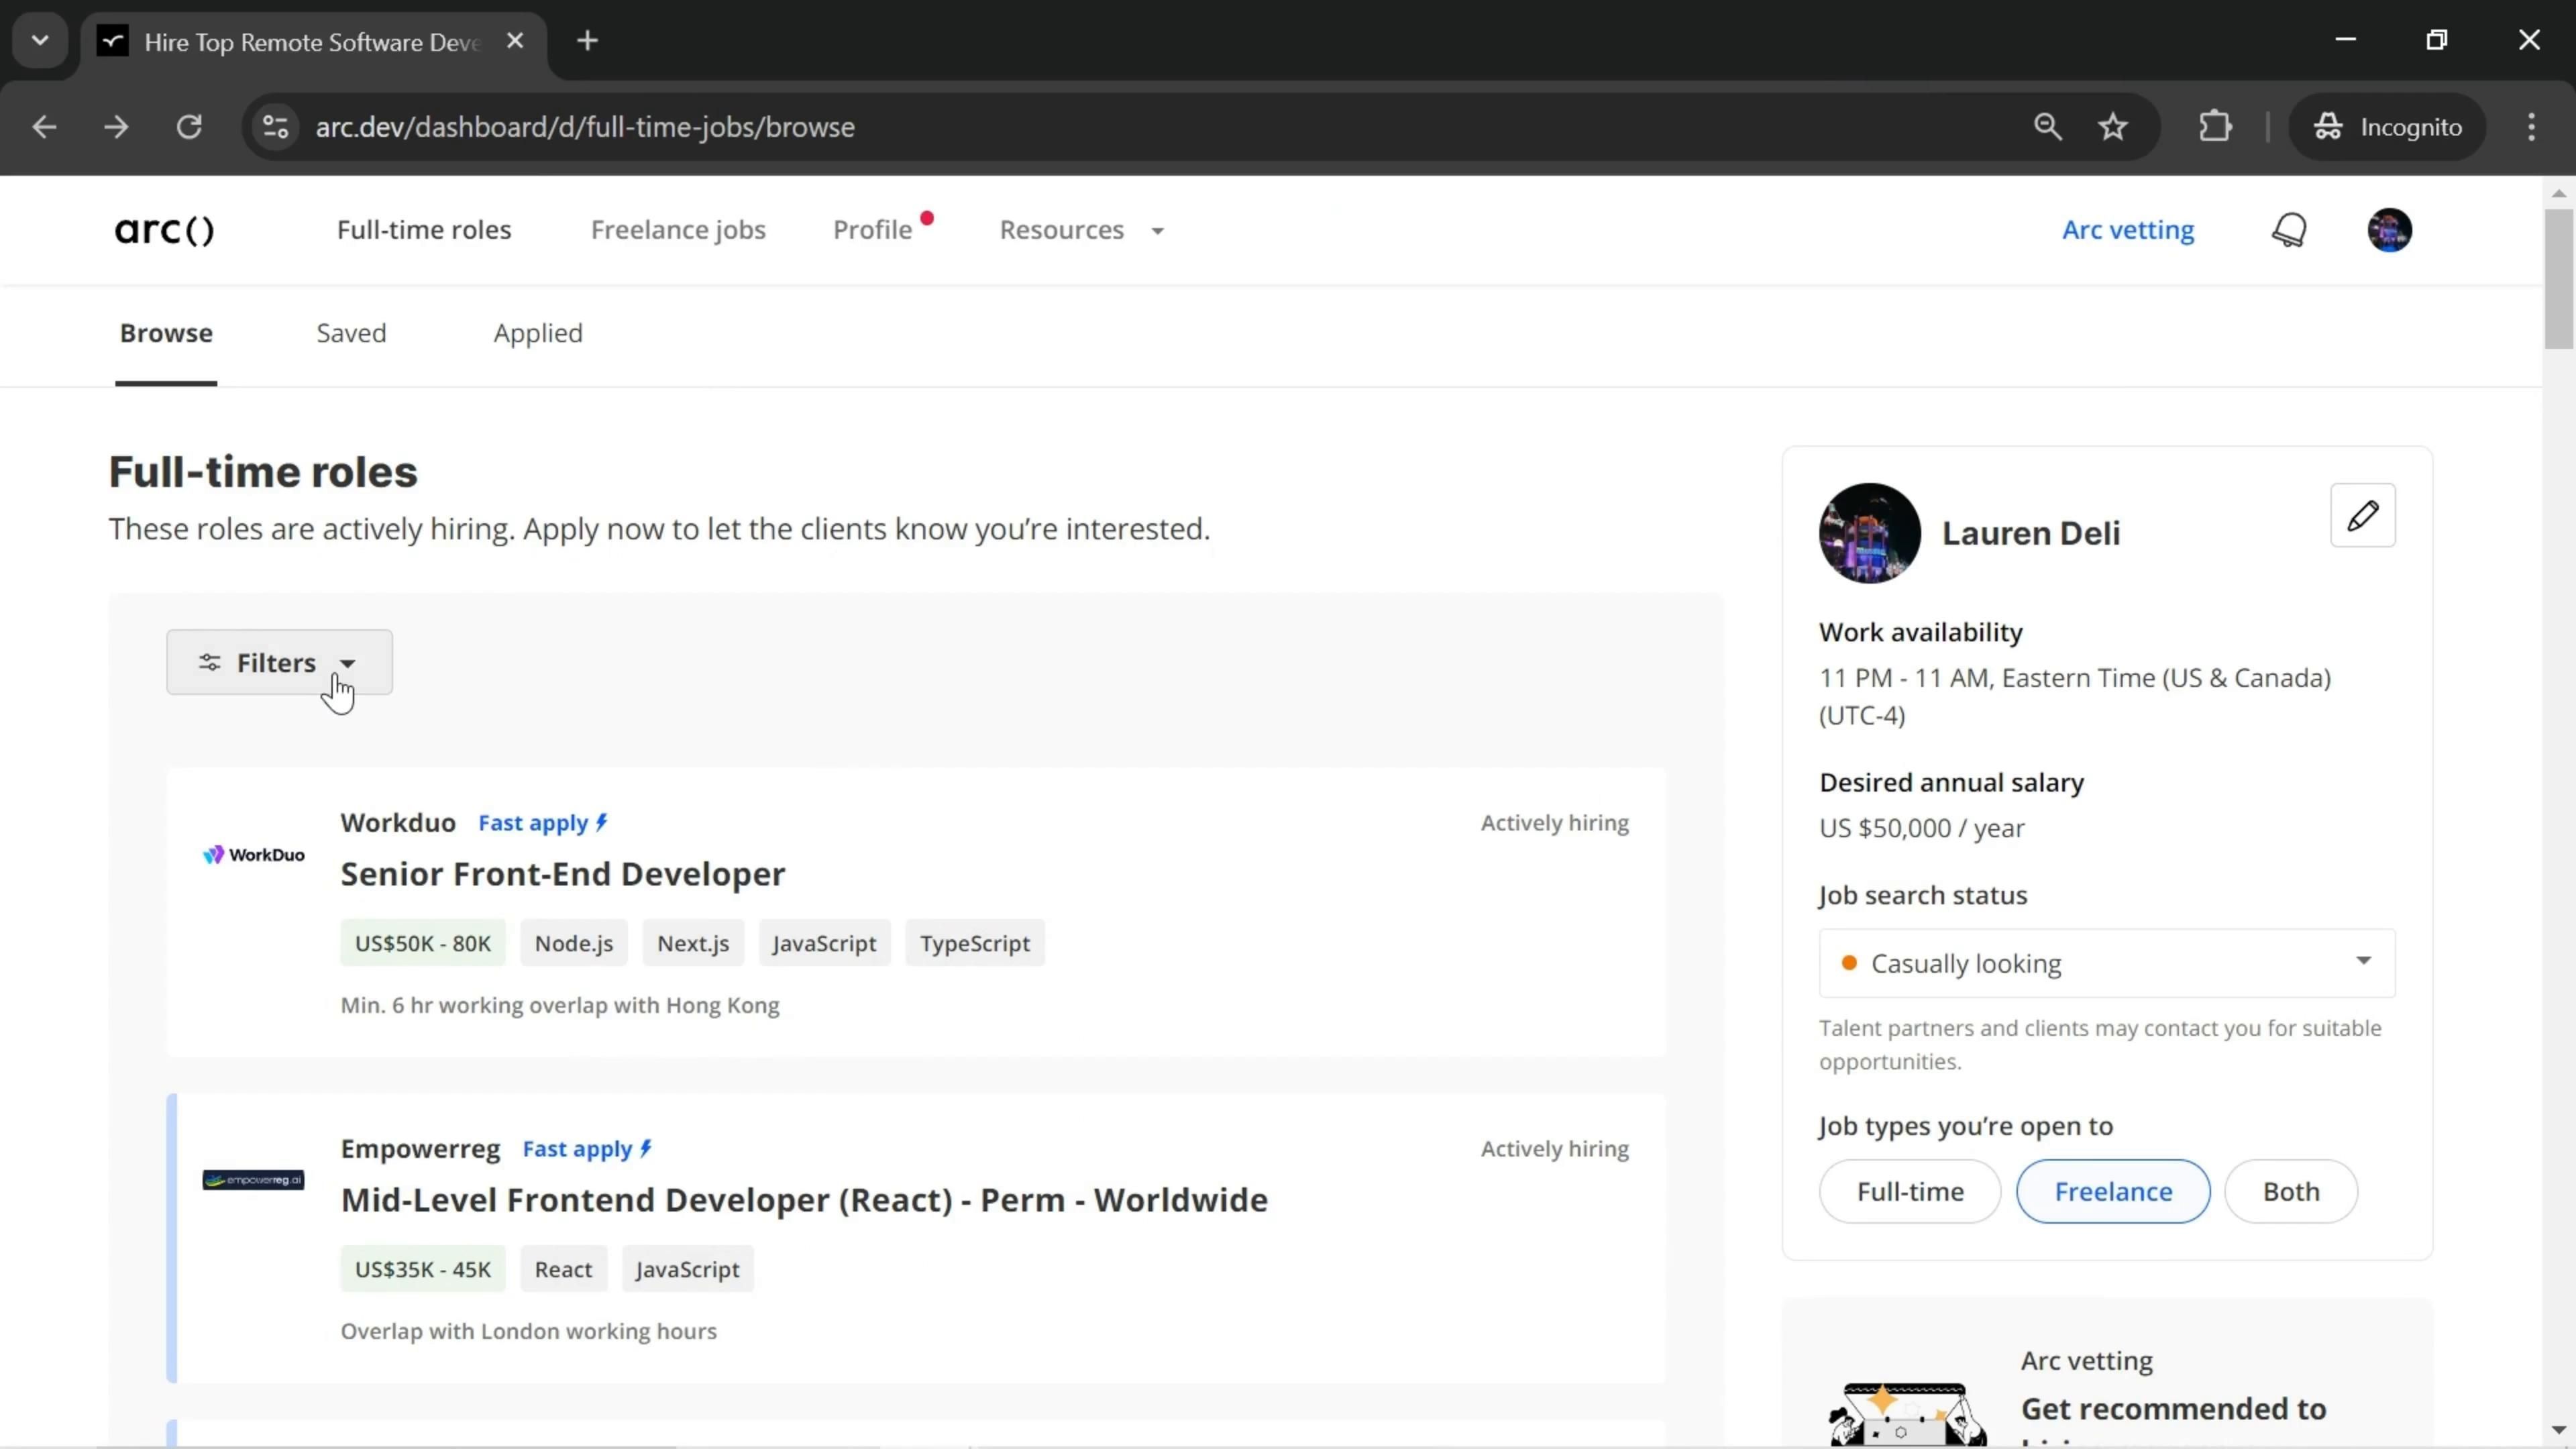
Task: Open Senior Front-End Developer job listing
Action: [x=563, y=874]
